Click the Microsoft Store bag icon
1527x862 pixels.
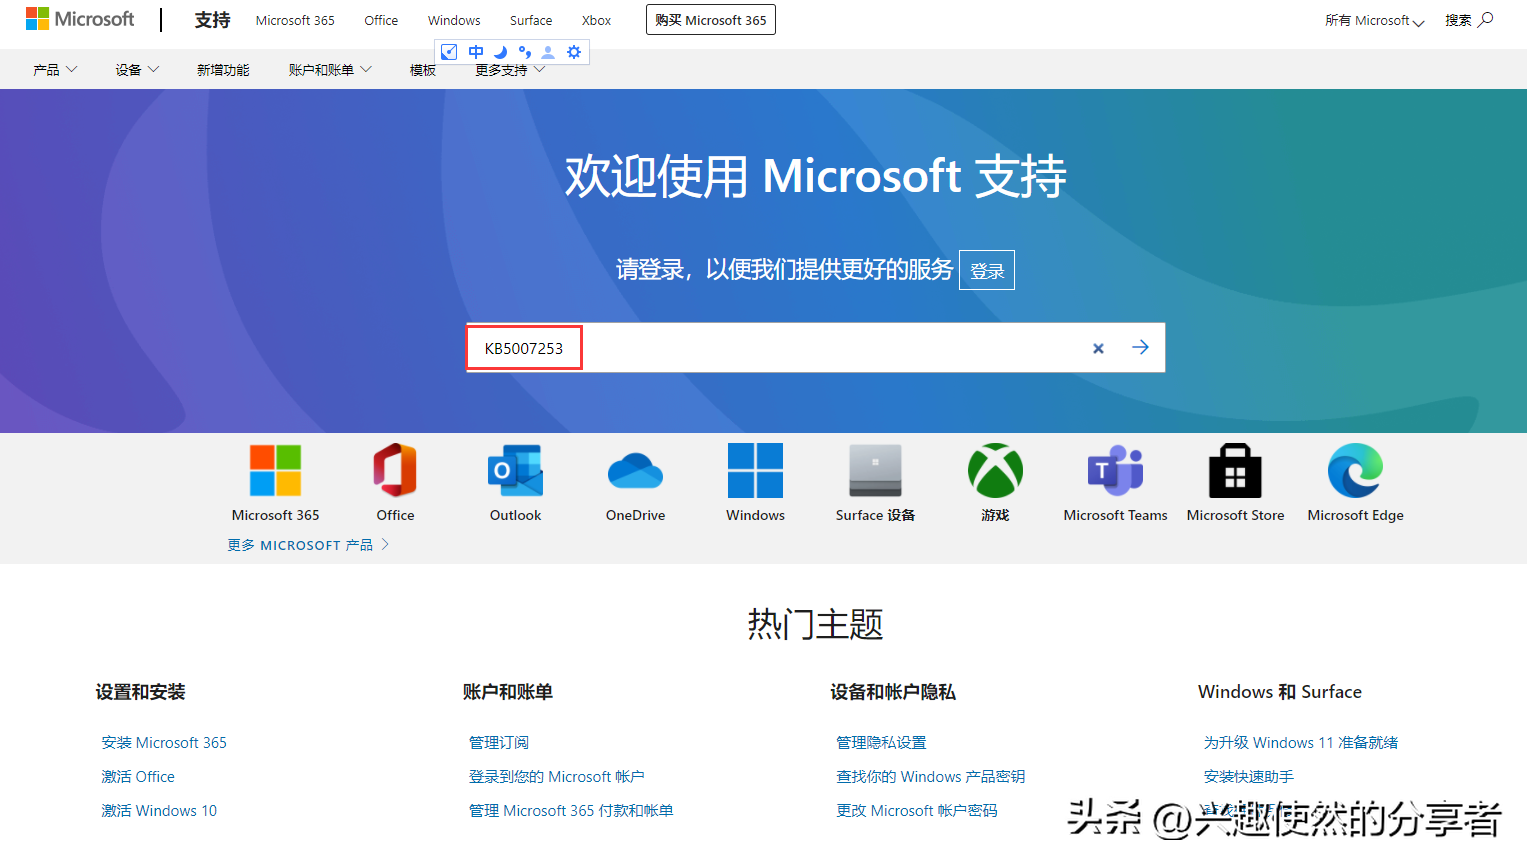click(1235, 471)
